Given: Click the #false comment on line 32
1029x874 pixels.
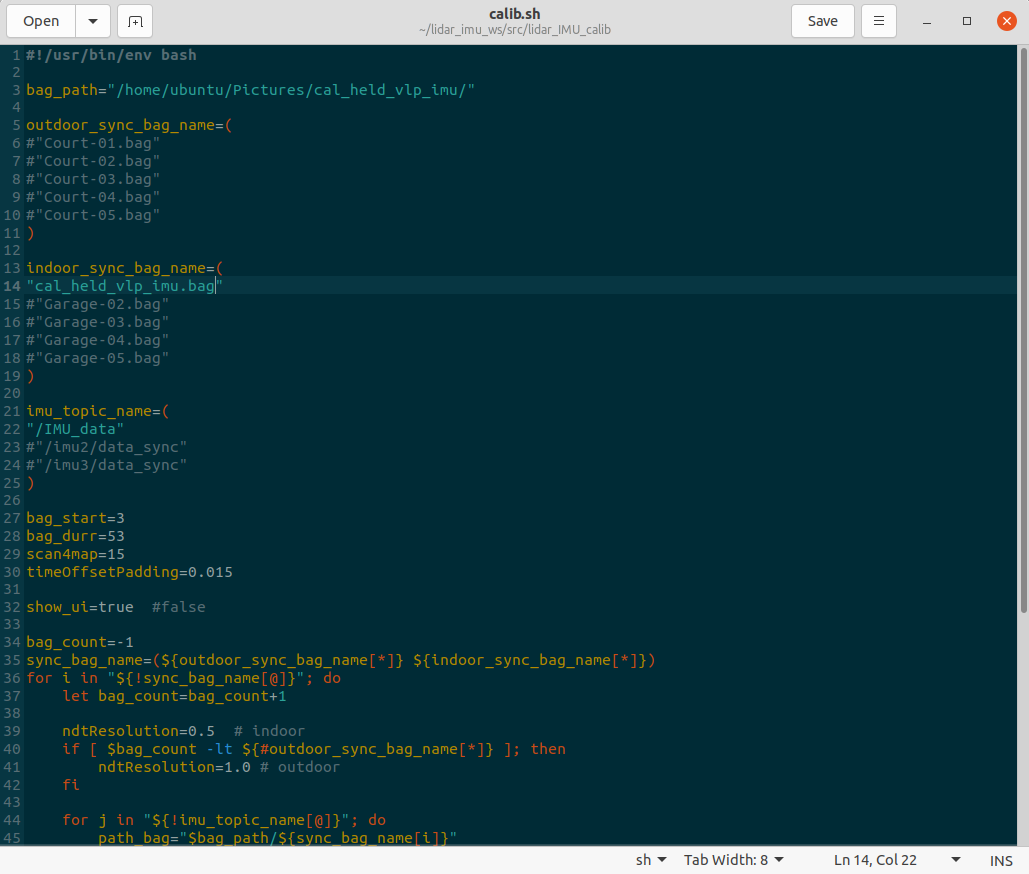Looking at the screenshot, I should pyautogui.click(x=178, y=607).
